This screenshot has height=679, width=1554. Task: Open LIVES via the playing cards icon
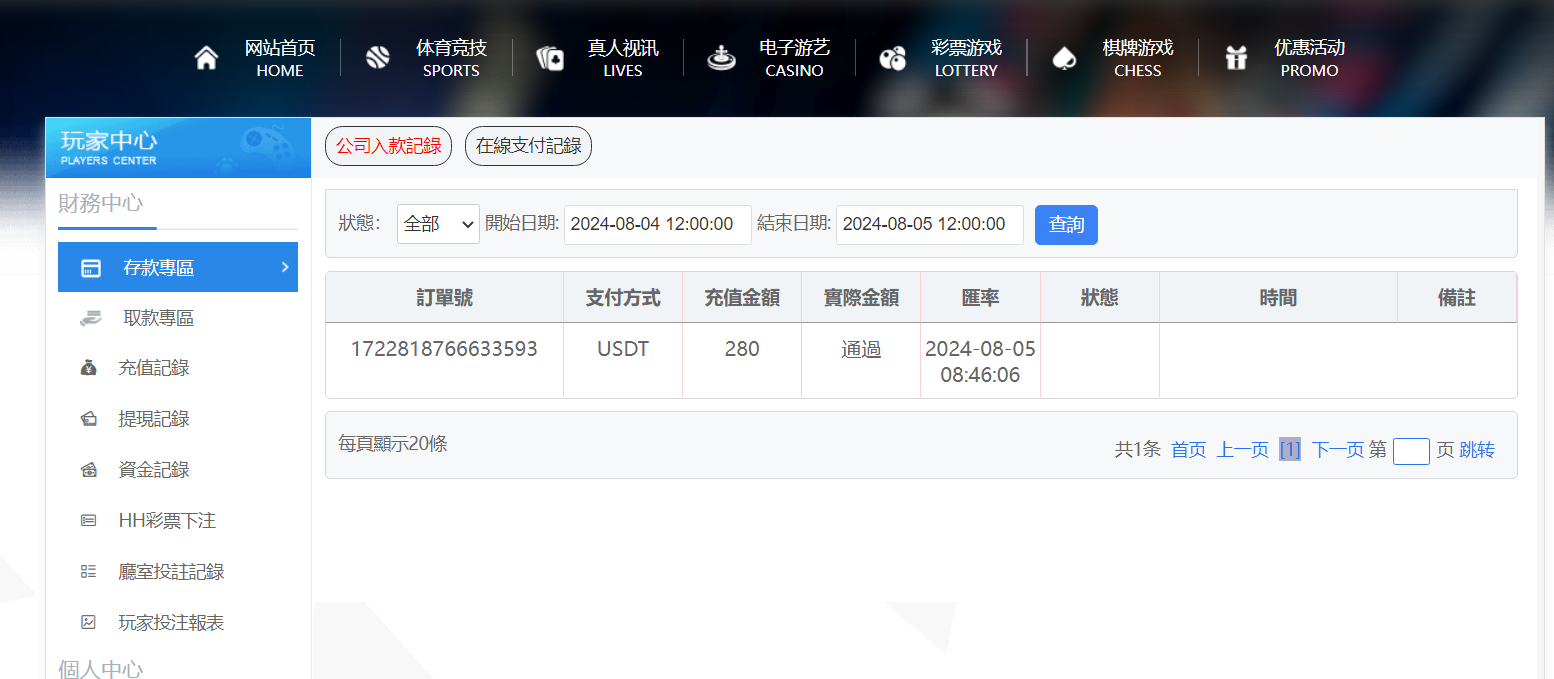click(x=548, y=56)
